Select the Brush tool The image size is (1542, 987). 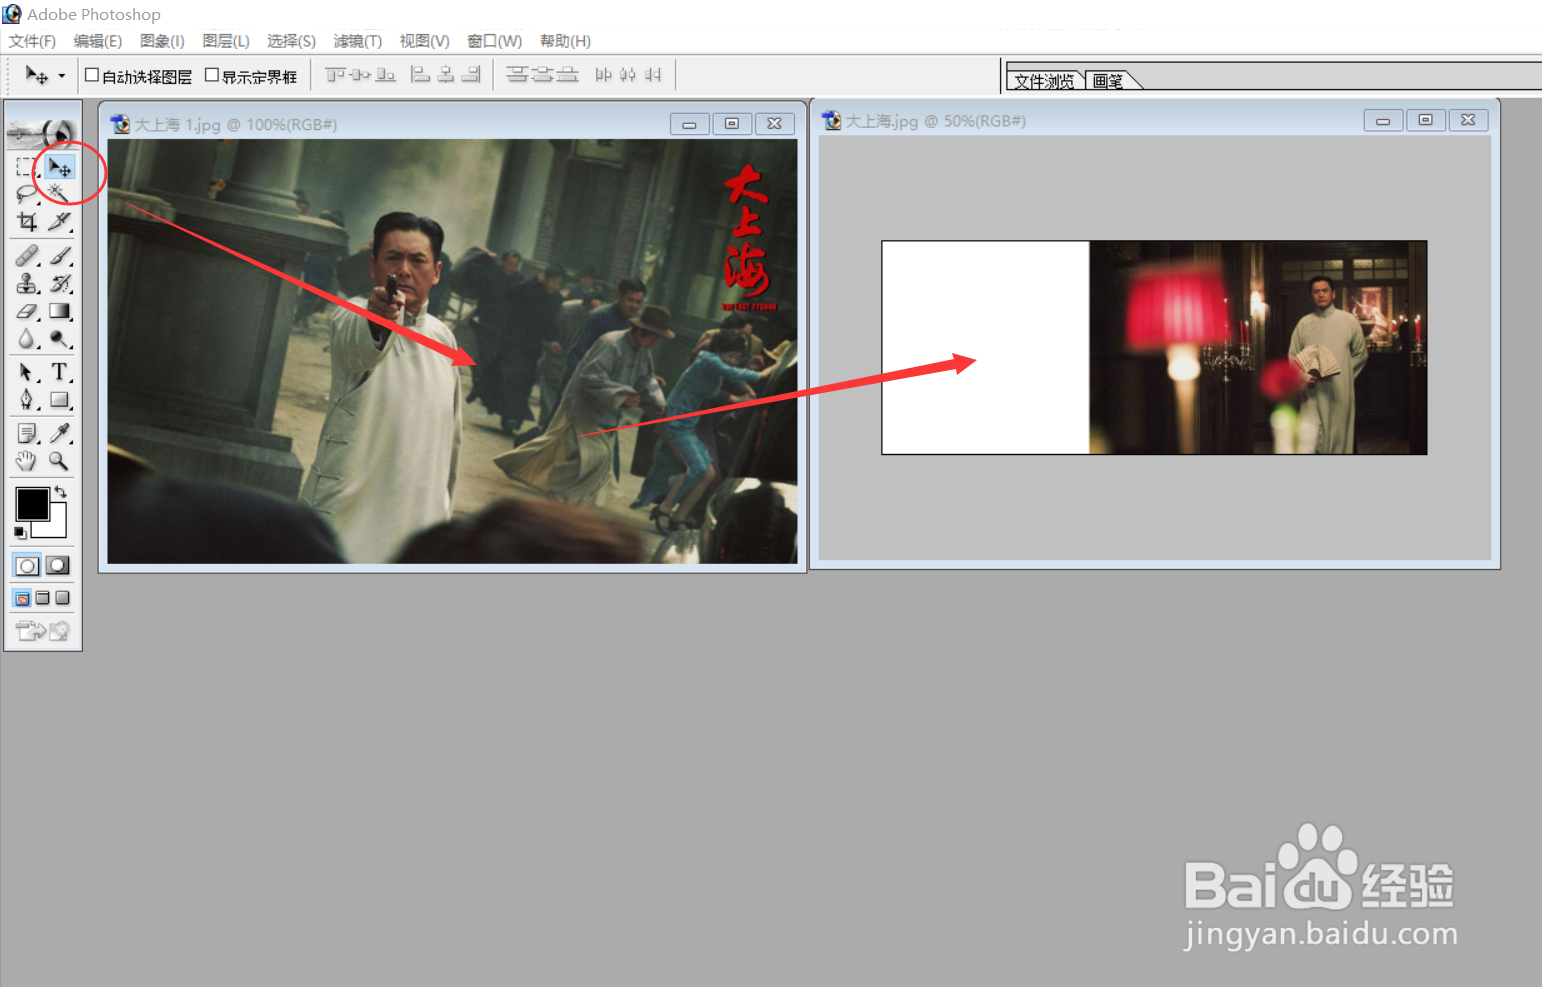pos(59,256)
